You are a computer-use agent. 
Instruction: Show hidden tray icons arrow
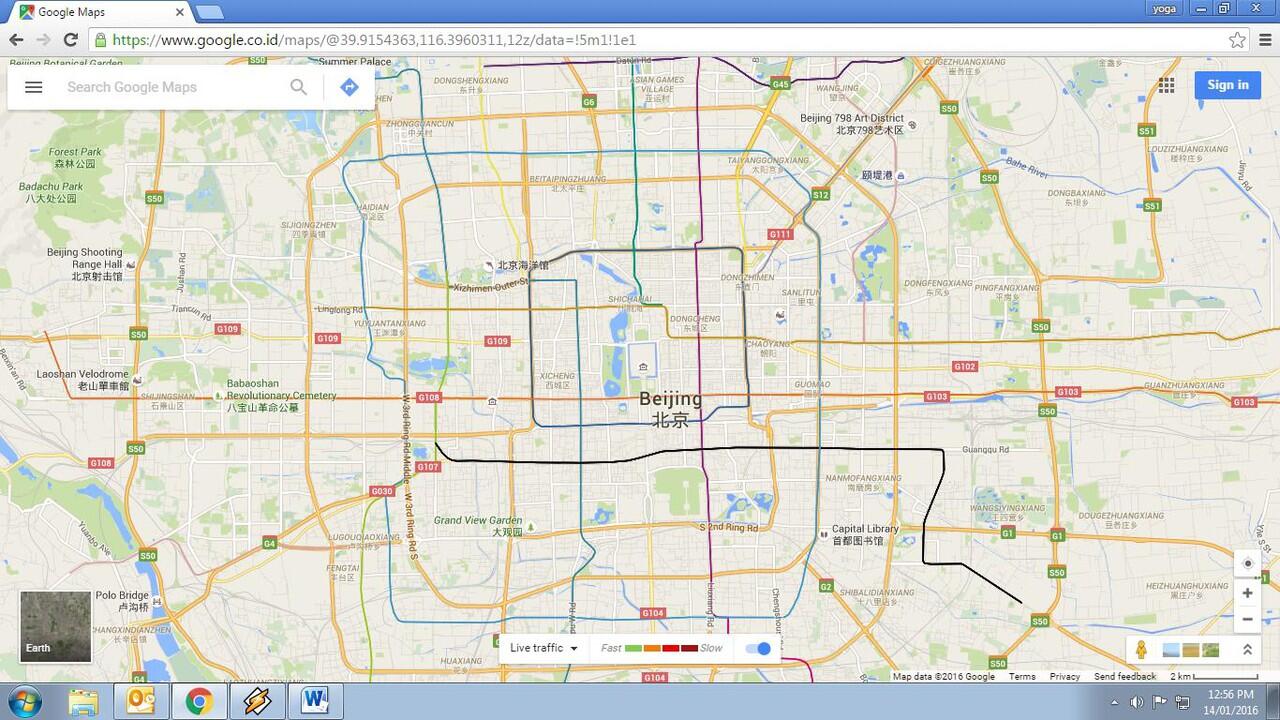[1115, 702]
